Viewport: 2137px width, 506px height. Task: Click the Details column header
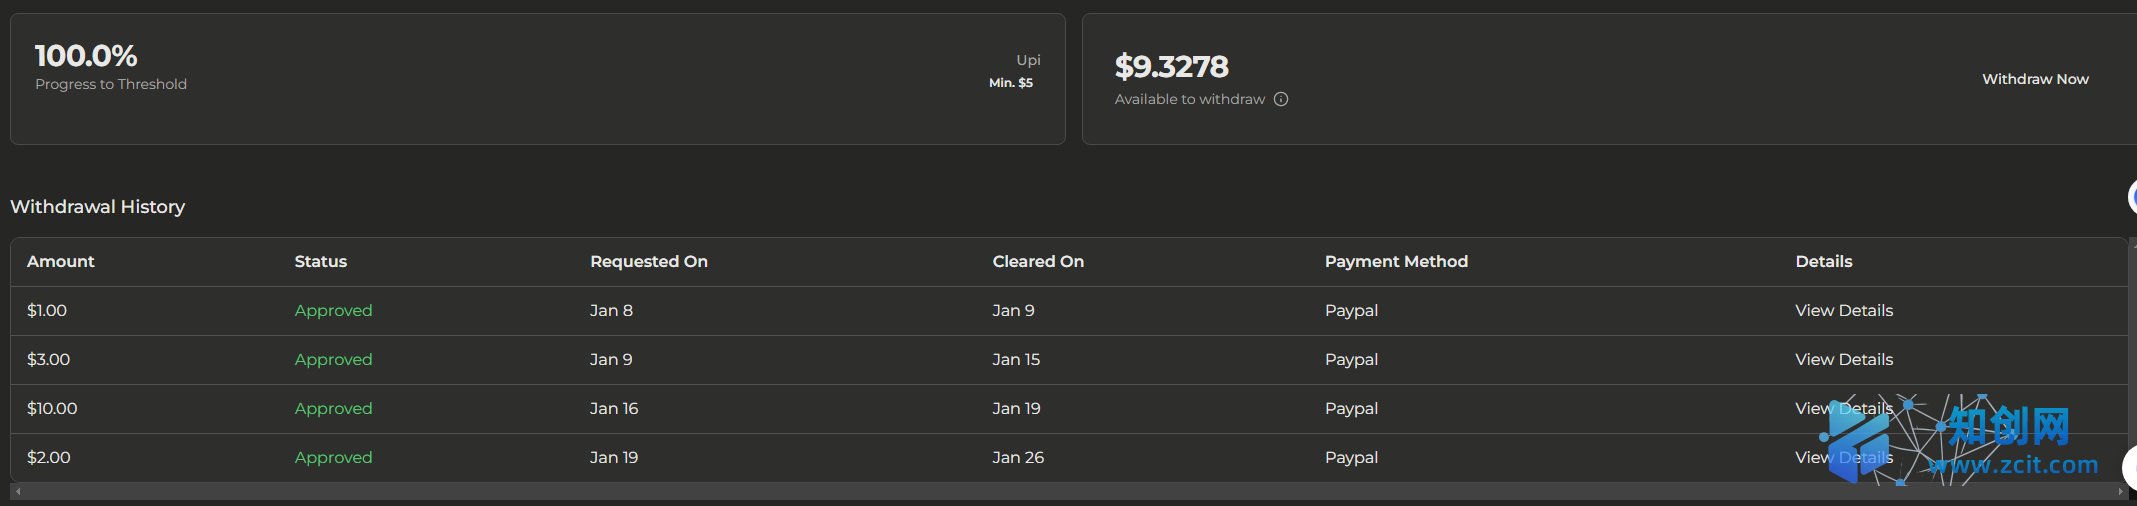[1824, 262]
